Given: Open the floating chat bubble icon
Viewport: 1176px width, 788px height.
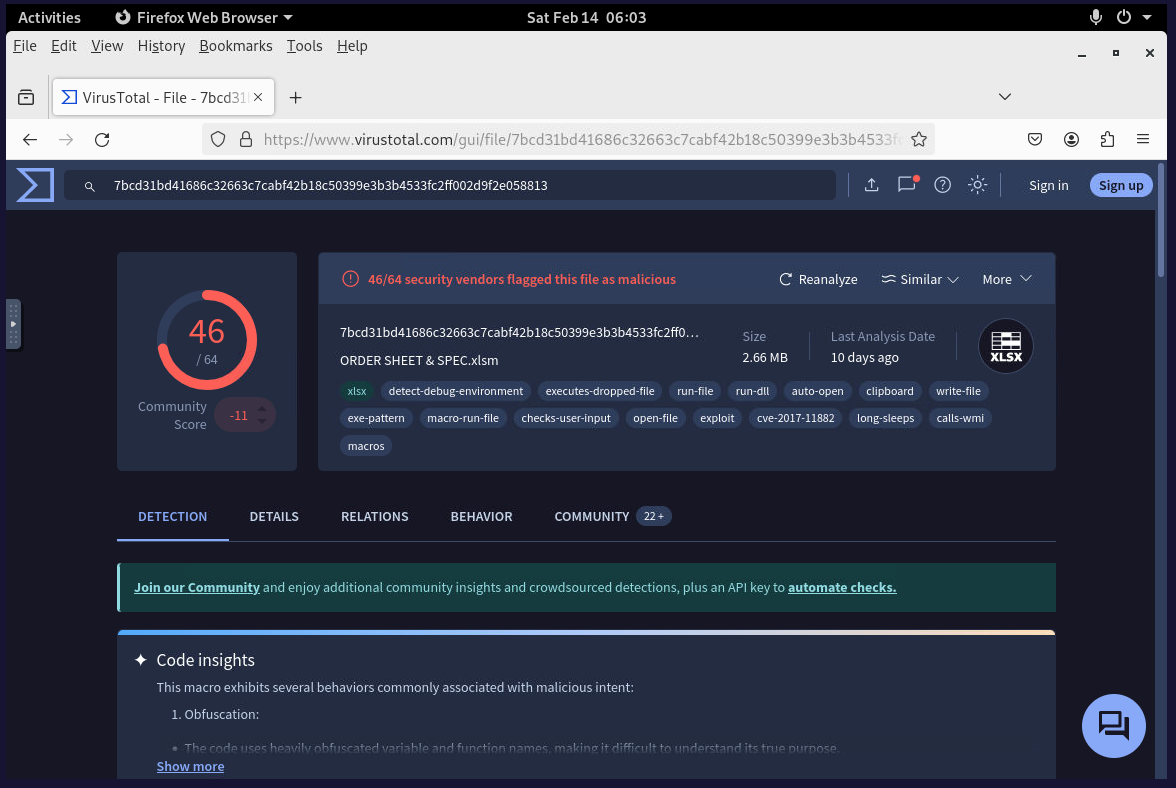Looking at the screenshot, I should tap(1113, 725).
